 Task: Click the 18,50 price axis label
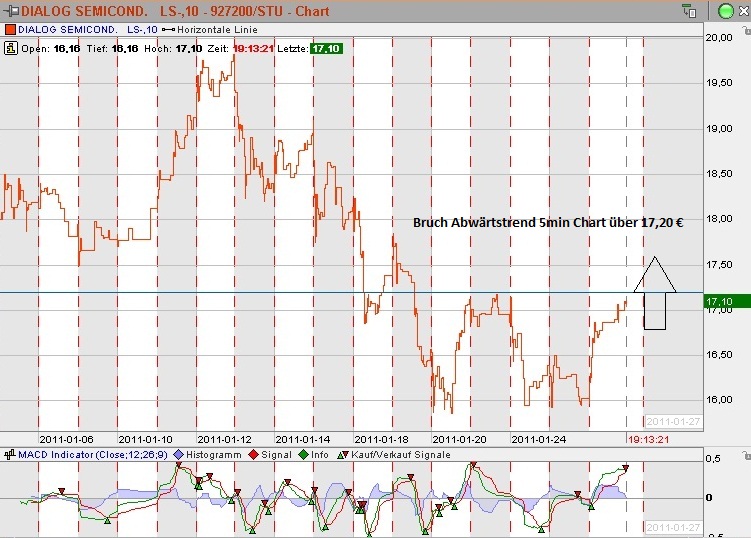click(x=719, y=173)
